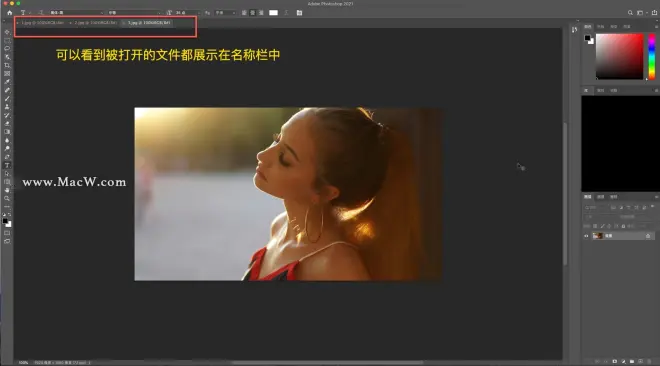Open the font size dropdown
660x366 pixels.
[x=187, y=13]
